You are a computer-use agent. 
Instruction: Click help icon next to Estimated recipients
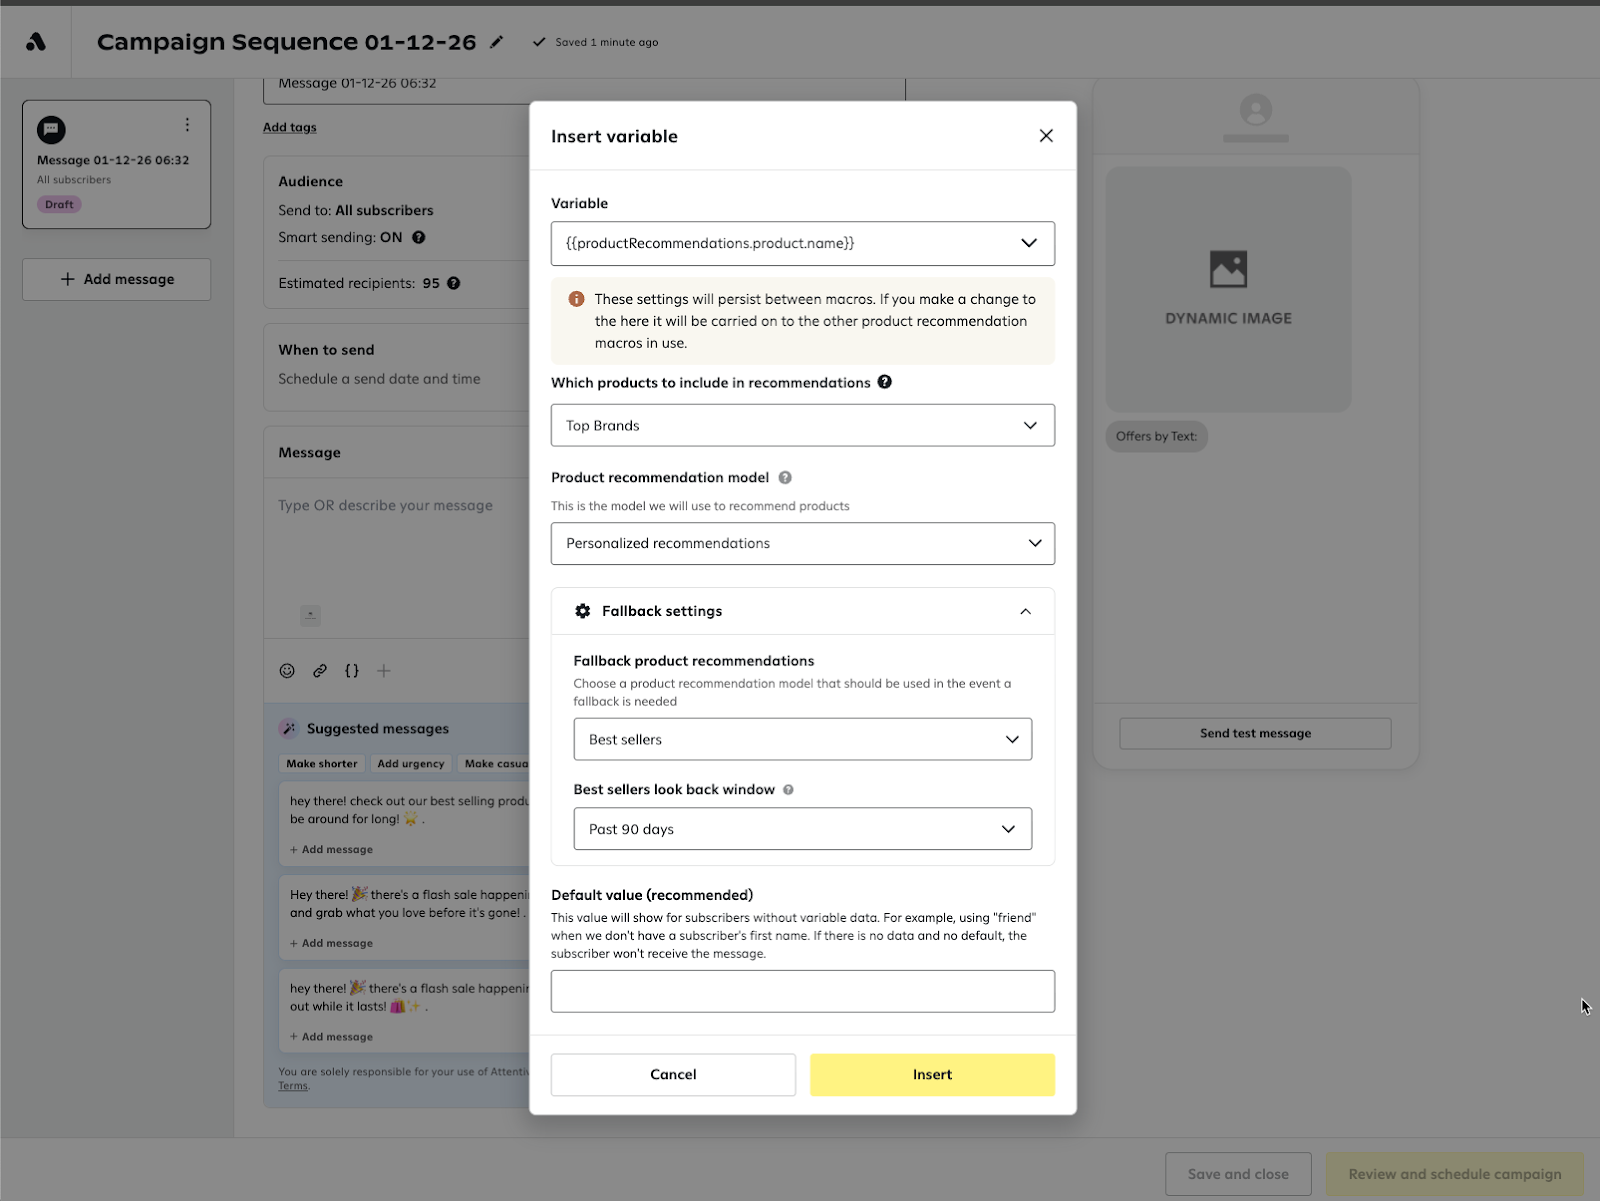pos(454,284)
